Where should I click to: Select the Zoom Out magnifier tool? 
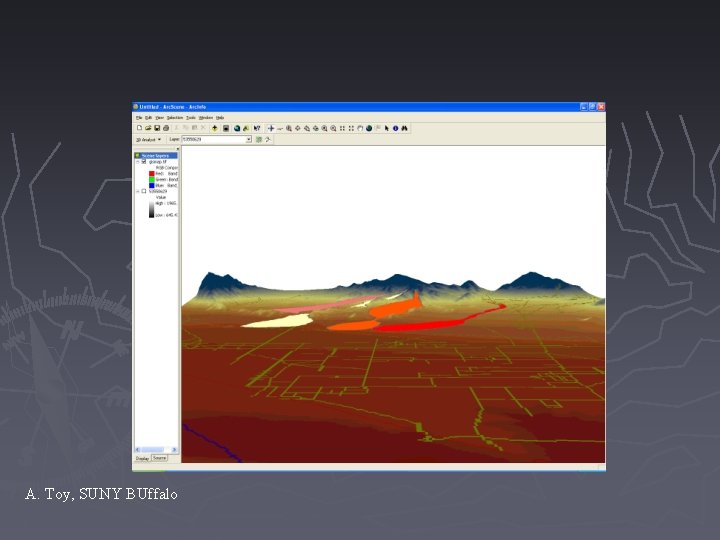pyautogui.click(x=333, y=128)
